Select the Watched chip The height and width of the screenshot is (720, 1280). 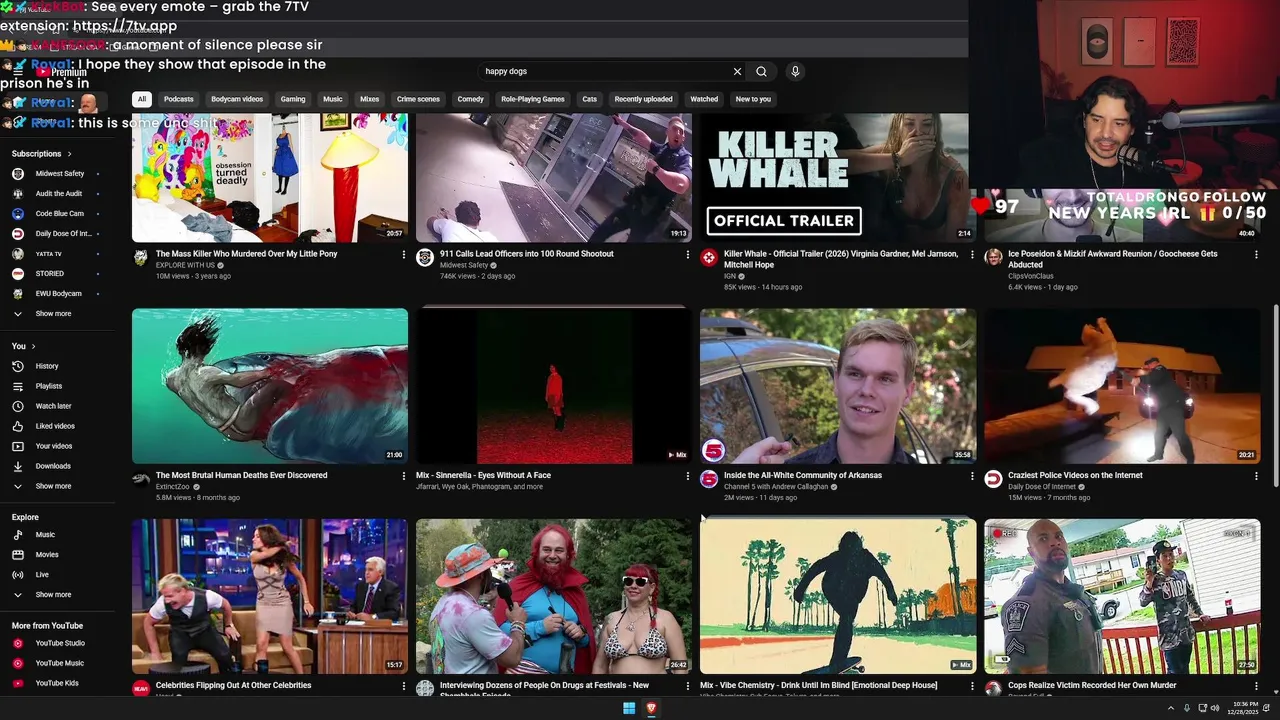704,99
